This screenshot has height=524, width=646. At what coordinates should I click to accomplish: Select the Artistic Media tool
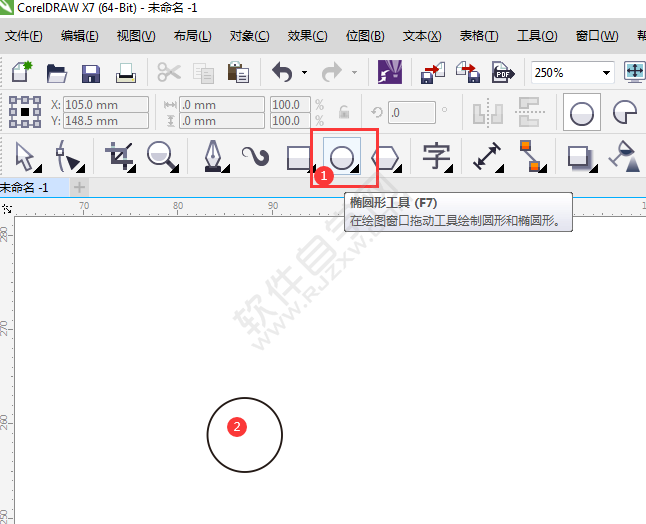click(x=255, y=157)
